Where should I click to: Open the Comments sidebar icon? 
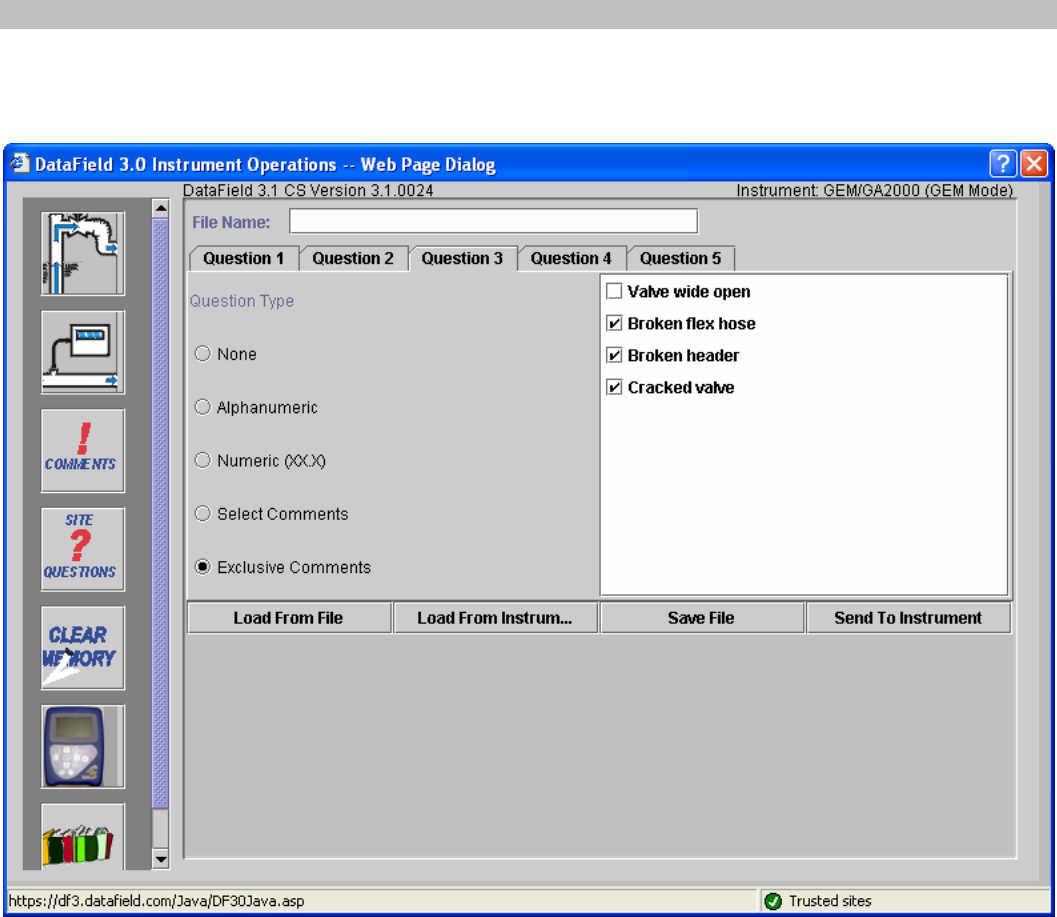click(82, 450)
